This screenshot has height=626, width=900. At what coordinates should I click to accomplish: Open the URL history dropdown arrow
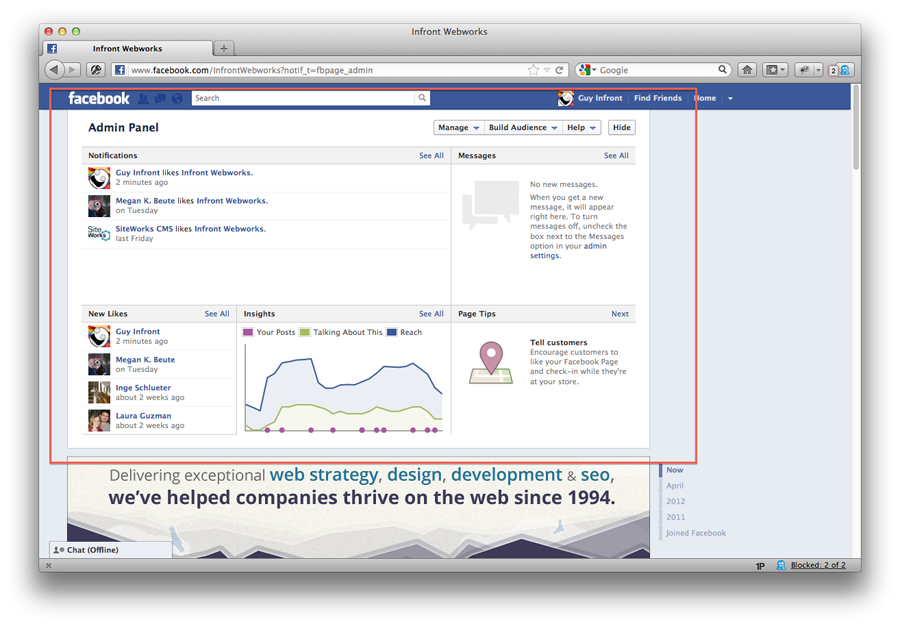[546, 70]
